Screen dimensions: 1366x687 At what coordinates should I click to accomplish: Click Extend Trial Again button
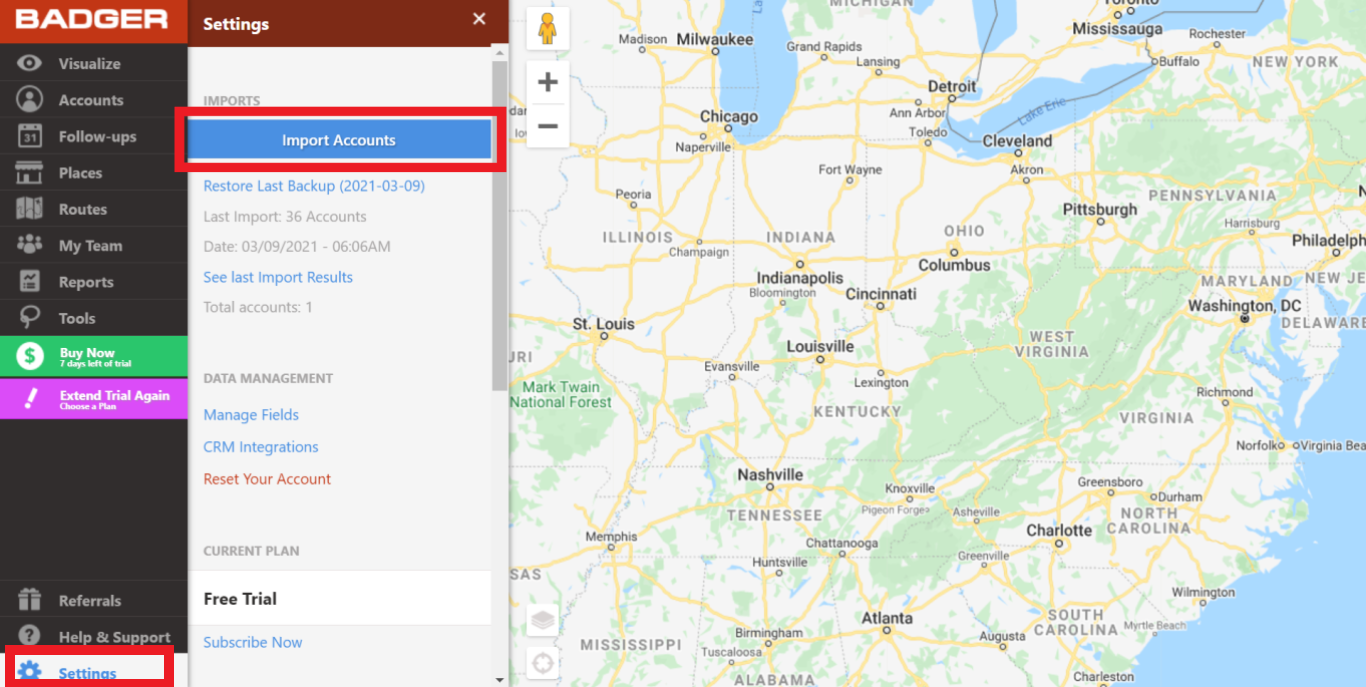point(94,399)
